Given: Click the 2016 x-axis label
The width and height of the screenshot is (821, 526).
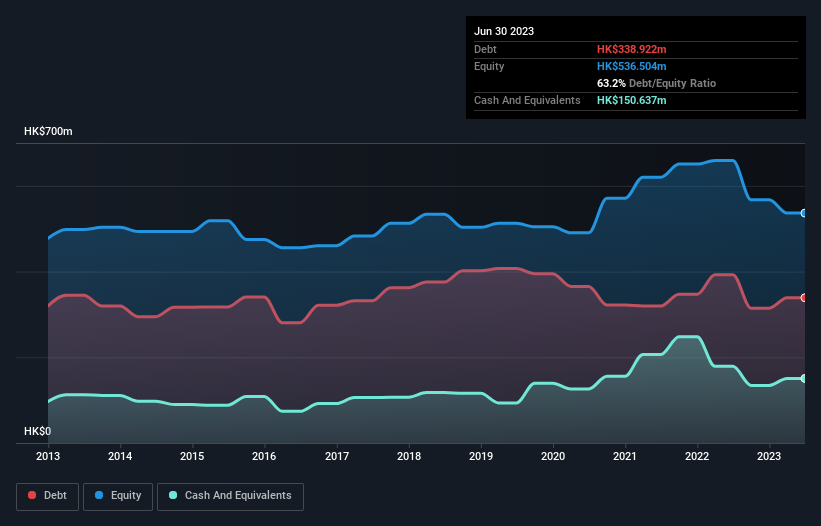Looking at the screenshot, I should (x=265, y=456).
